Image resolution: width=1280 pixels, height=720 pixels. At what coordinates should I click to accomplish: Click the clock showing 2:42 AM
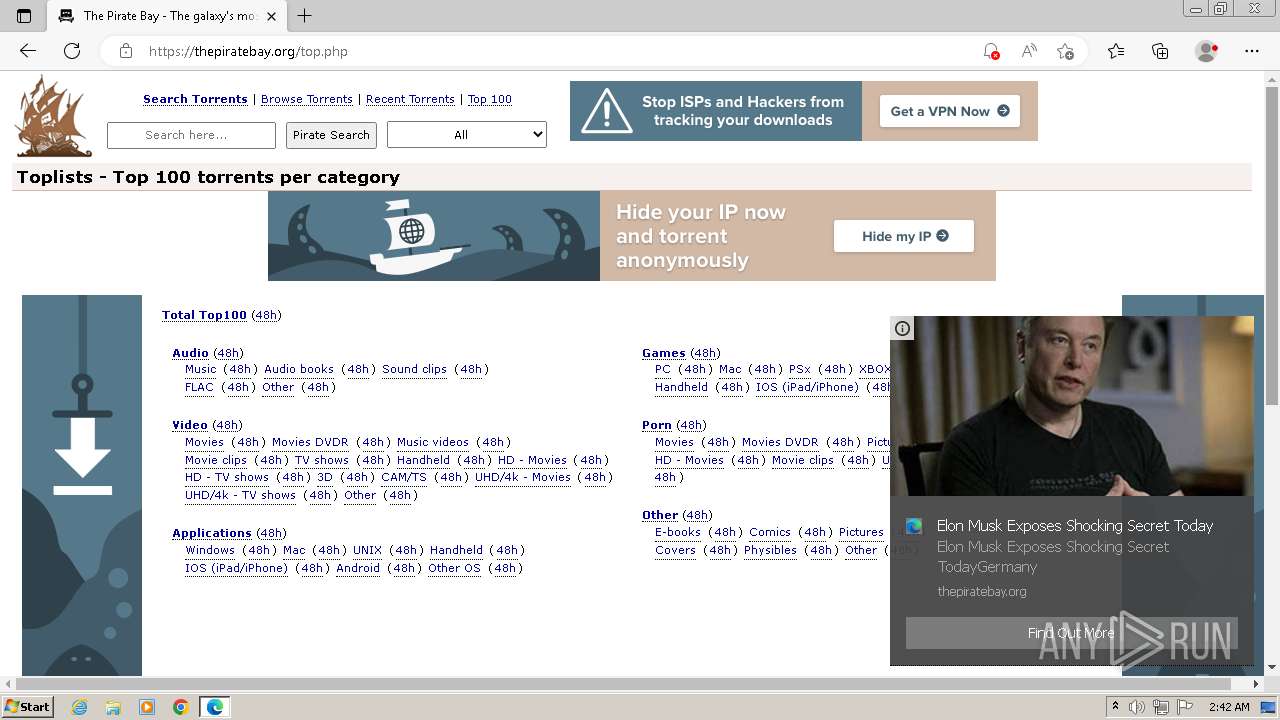(x=1229, y=707)
